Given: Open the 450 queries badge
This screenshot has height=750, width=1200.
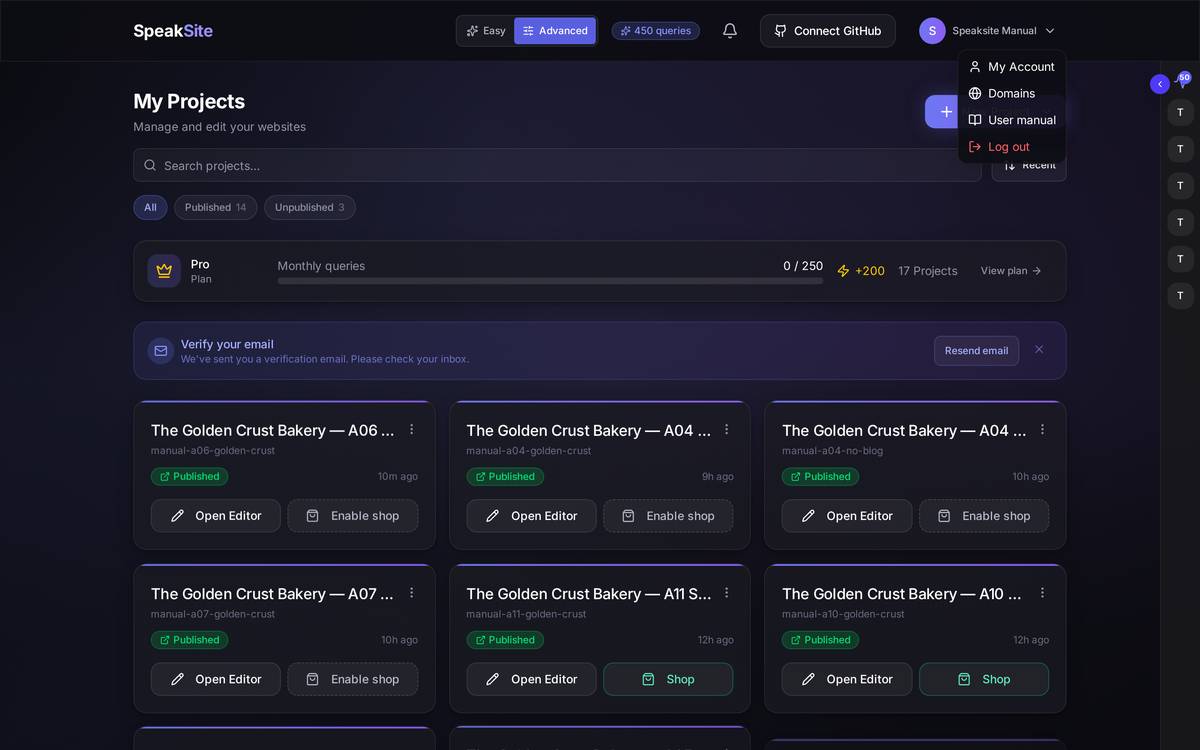Looking at the screenshot, I should pyautogui.click(x=656, y=31).
